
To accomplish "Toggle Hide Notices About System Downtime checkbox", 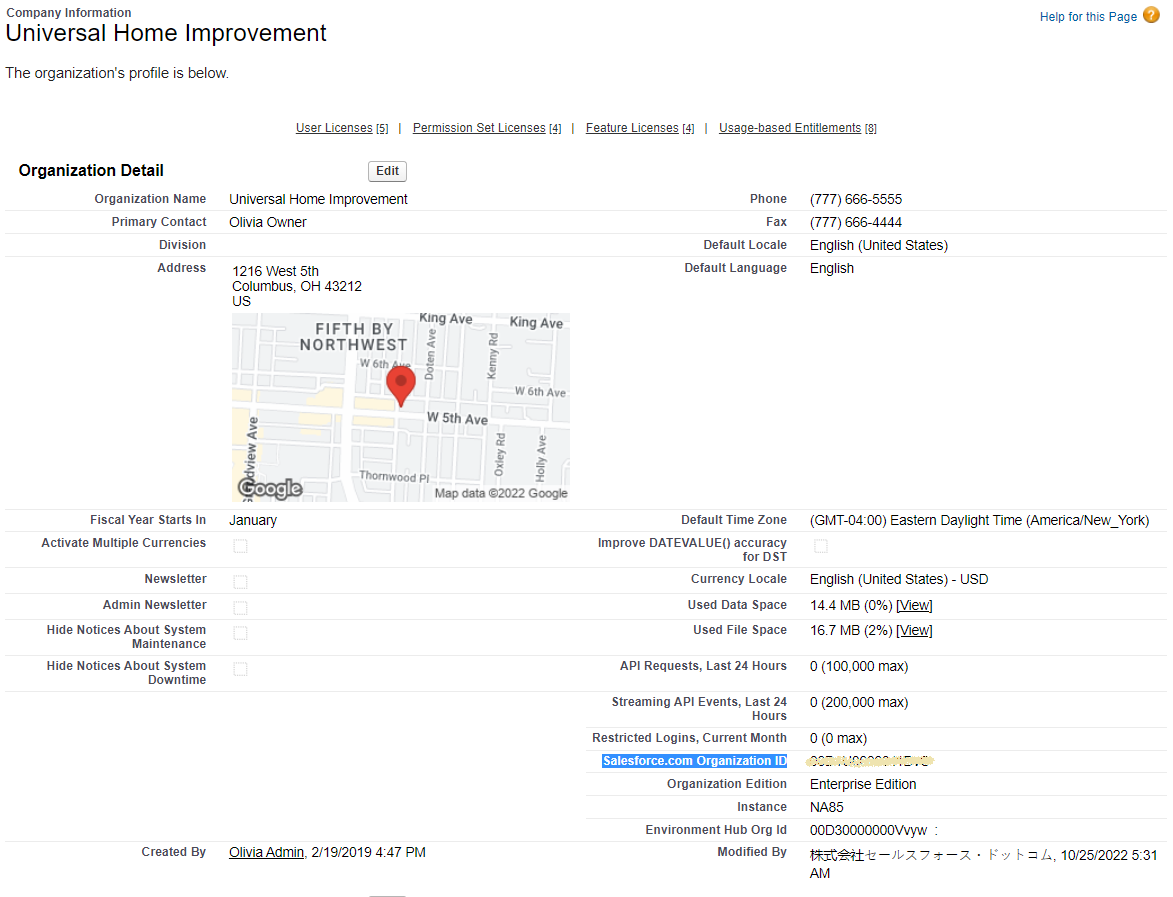I will point(240,669).
